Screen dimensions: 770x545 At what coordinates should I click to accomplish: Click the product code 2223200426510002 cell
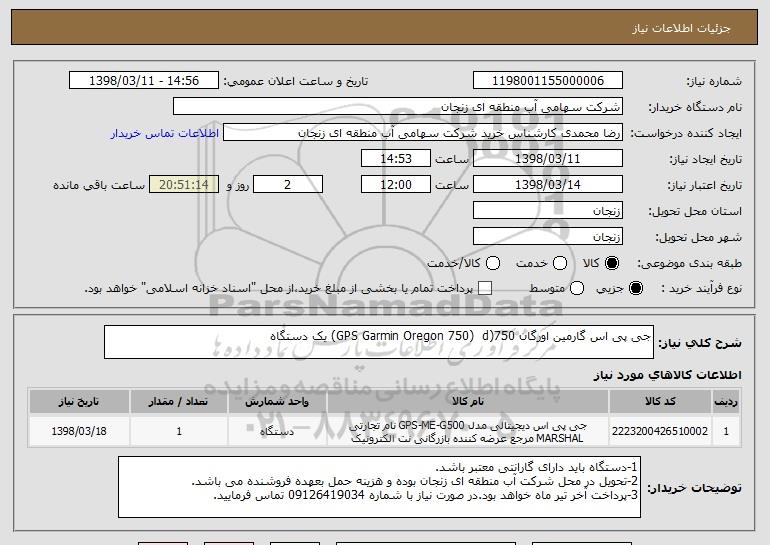pyautogui.click(x=660, y=431)
